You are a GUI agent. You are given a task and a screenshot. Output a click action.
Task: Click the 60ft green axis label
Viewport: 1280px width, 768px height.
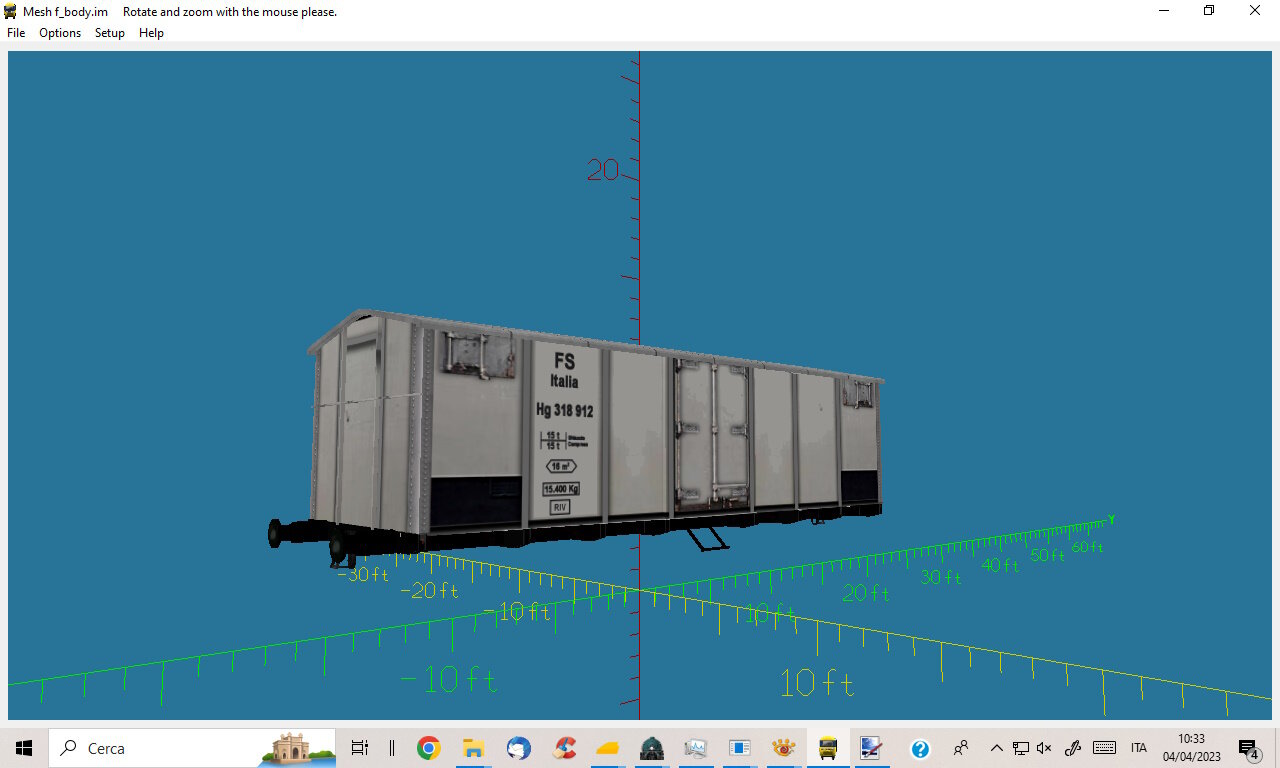tap(1088, 547)
